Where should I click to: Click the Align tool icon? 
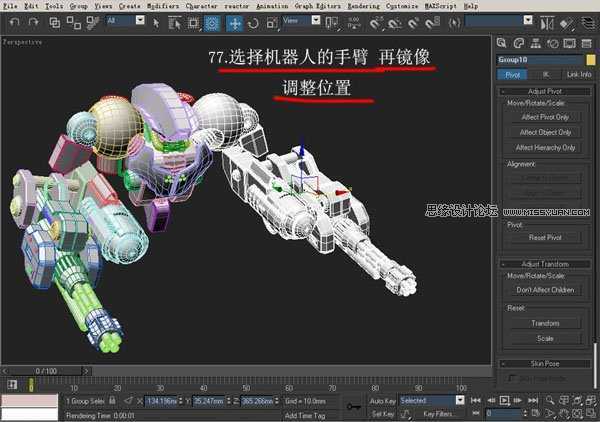coord(566,23)
